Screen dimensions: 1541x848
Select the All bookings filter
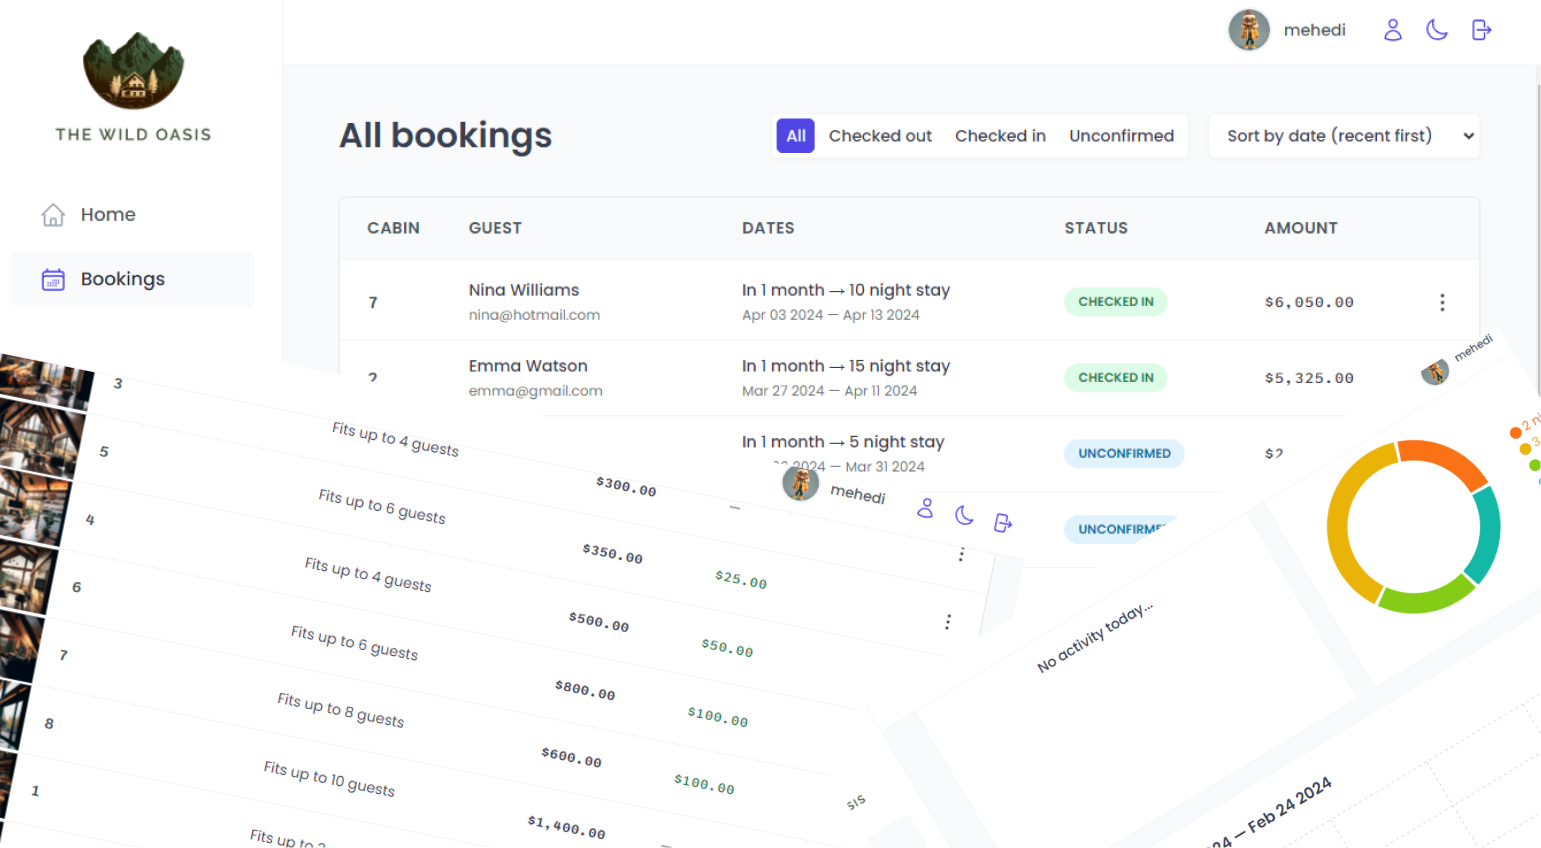[795, 136]
